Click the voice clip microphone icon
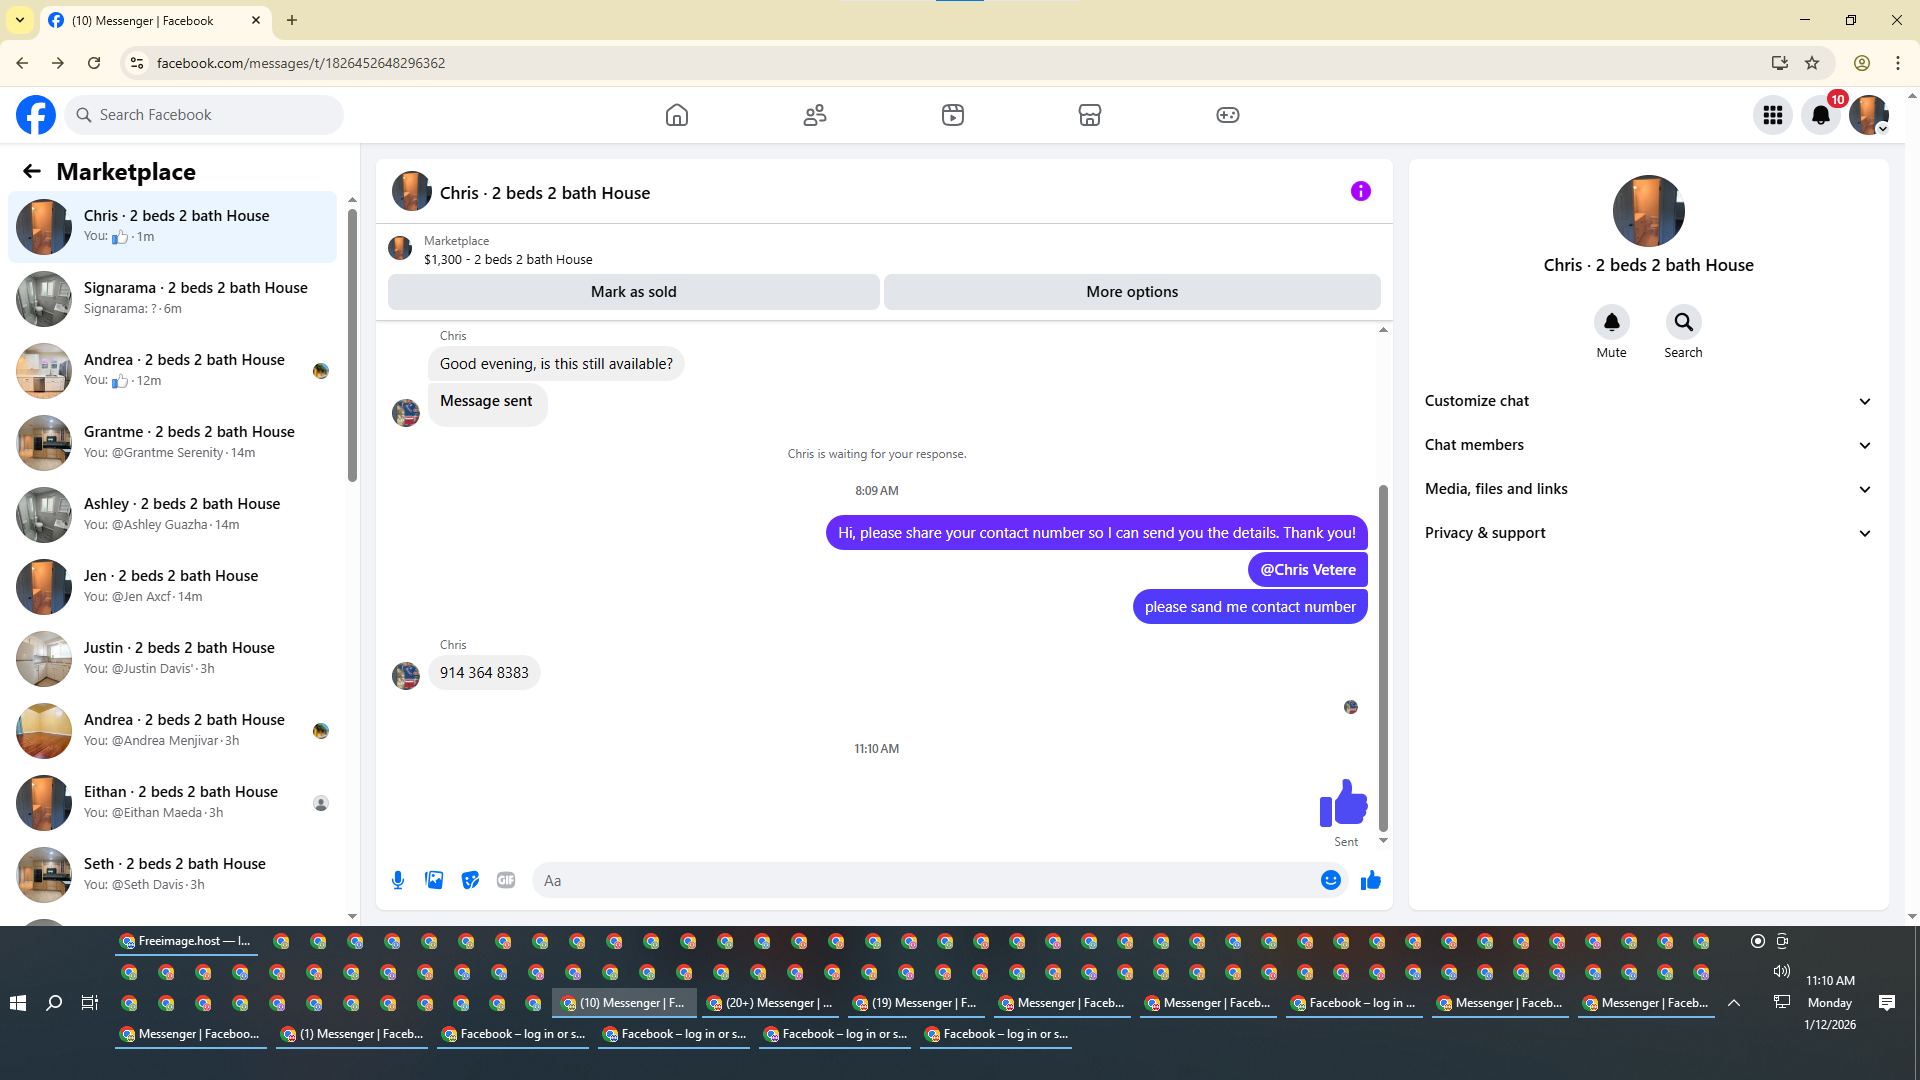 tap(398, 880)
